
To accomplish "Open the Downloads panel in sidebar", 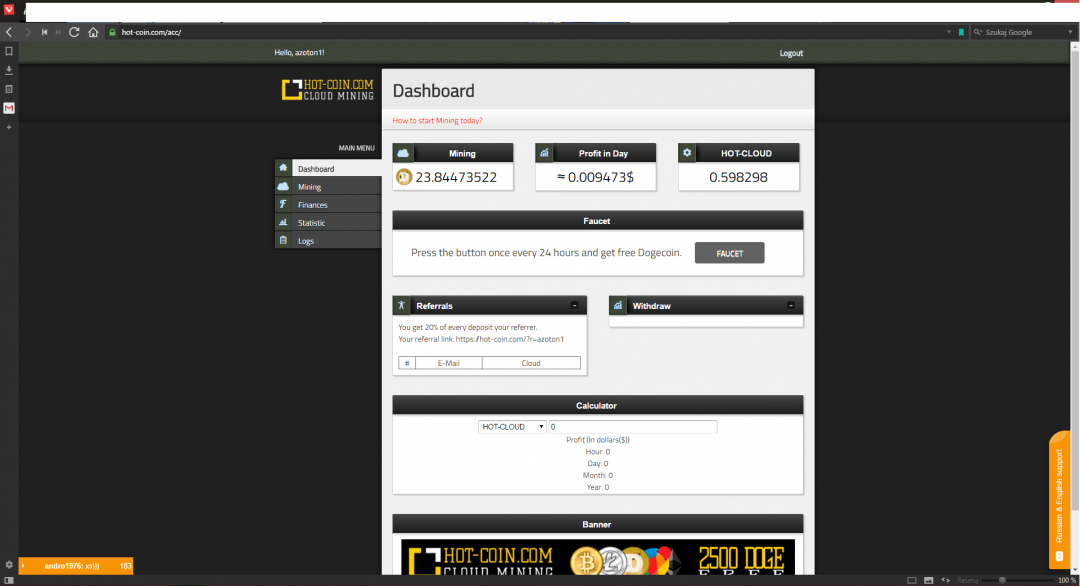I will [x=9, y=70].
